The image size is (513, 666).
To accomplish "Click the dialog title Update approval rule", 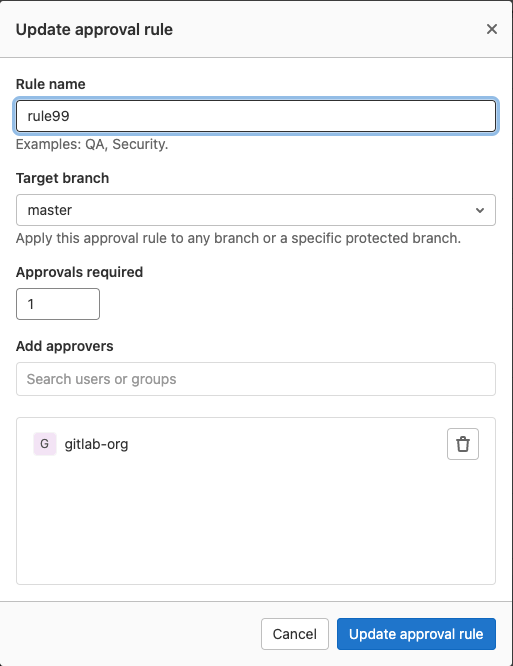I will (x=94, y=29).
